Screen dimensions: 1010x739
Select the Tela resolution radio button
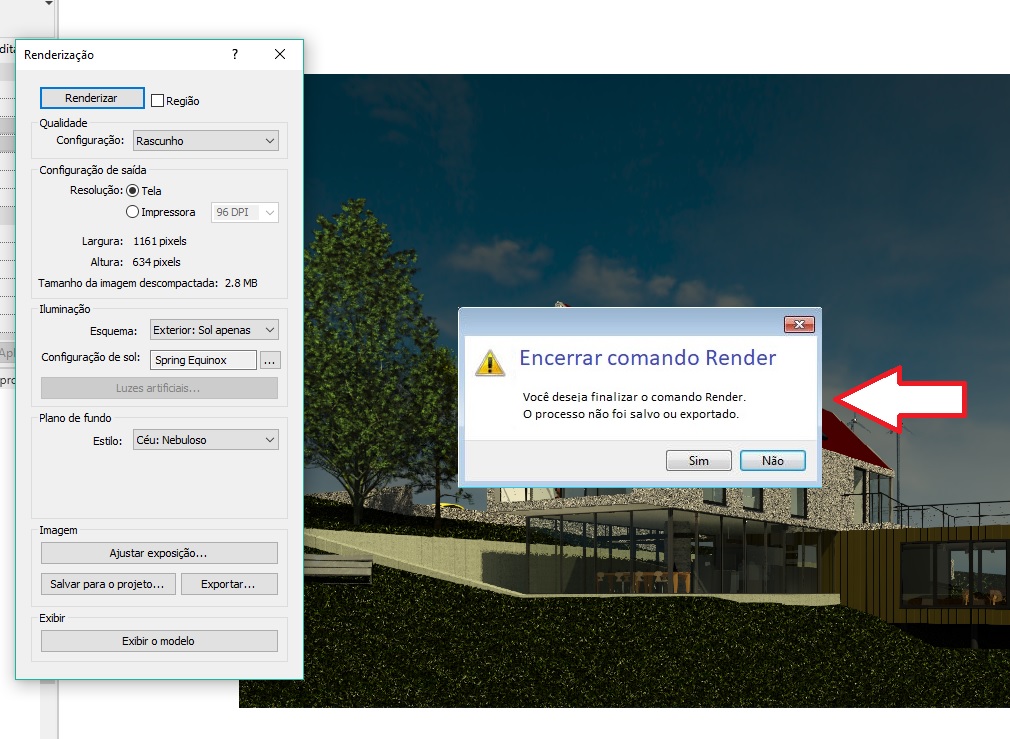coord(133,191)
